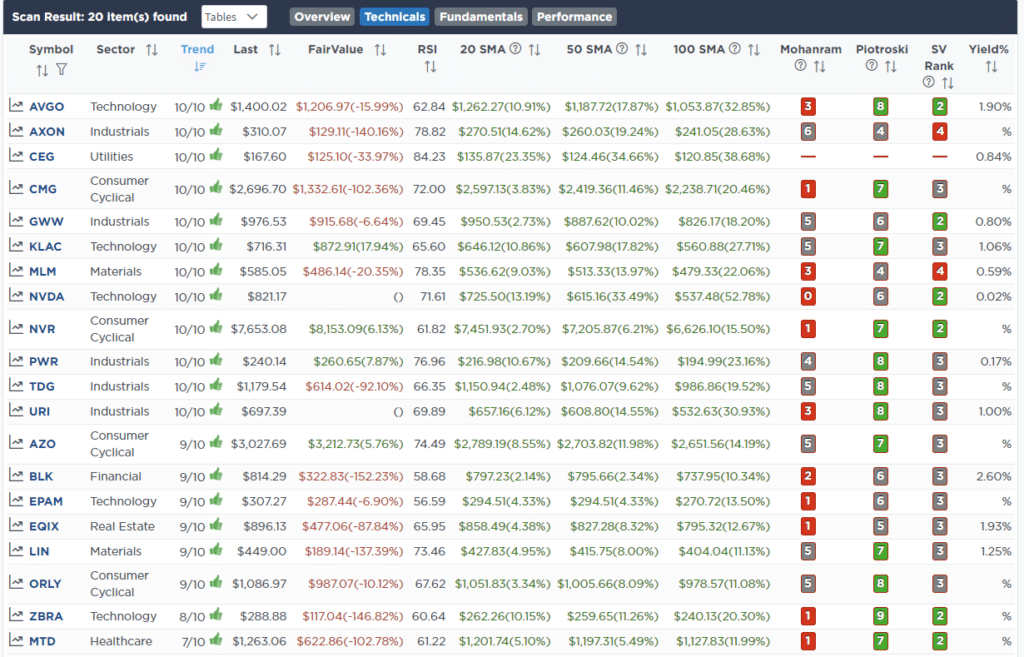Click NVDA's red Mohanram 0 badge
This screenshot has height=657, width=1024.
[x=808, y=296]
